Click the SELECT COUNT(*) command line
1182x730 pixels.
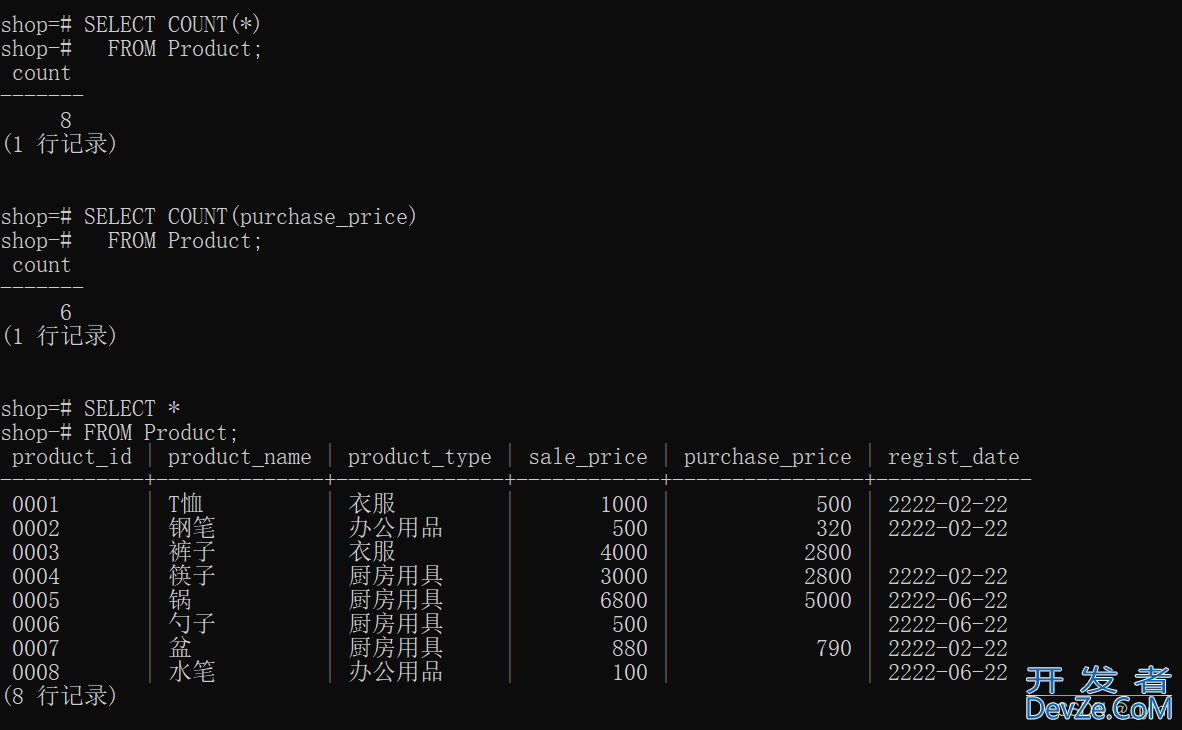(172, 25)
